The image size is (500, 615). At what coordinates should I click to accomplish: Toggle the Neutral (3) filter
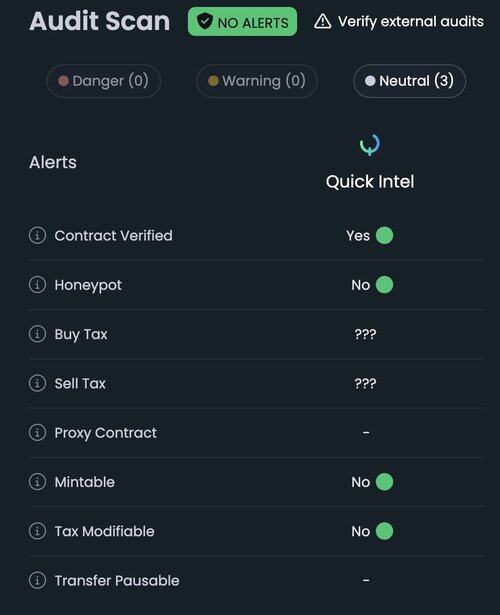[x=409, y=81]
